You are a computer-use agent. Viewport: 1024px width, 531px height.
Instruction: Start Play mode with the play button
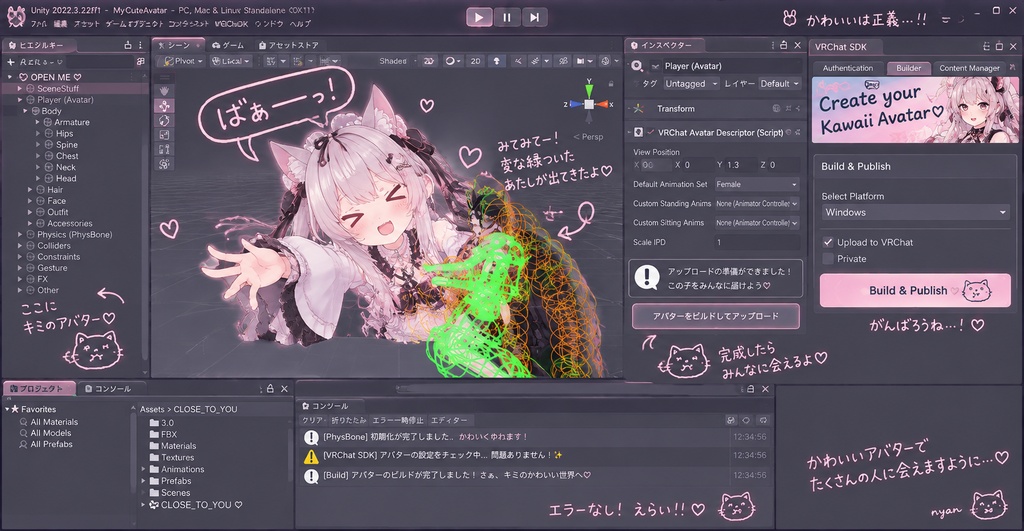pyautogui.click(x=479, y=18)
